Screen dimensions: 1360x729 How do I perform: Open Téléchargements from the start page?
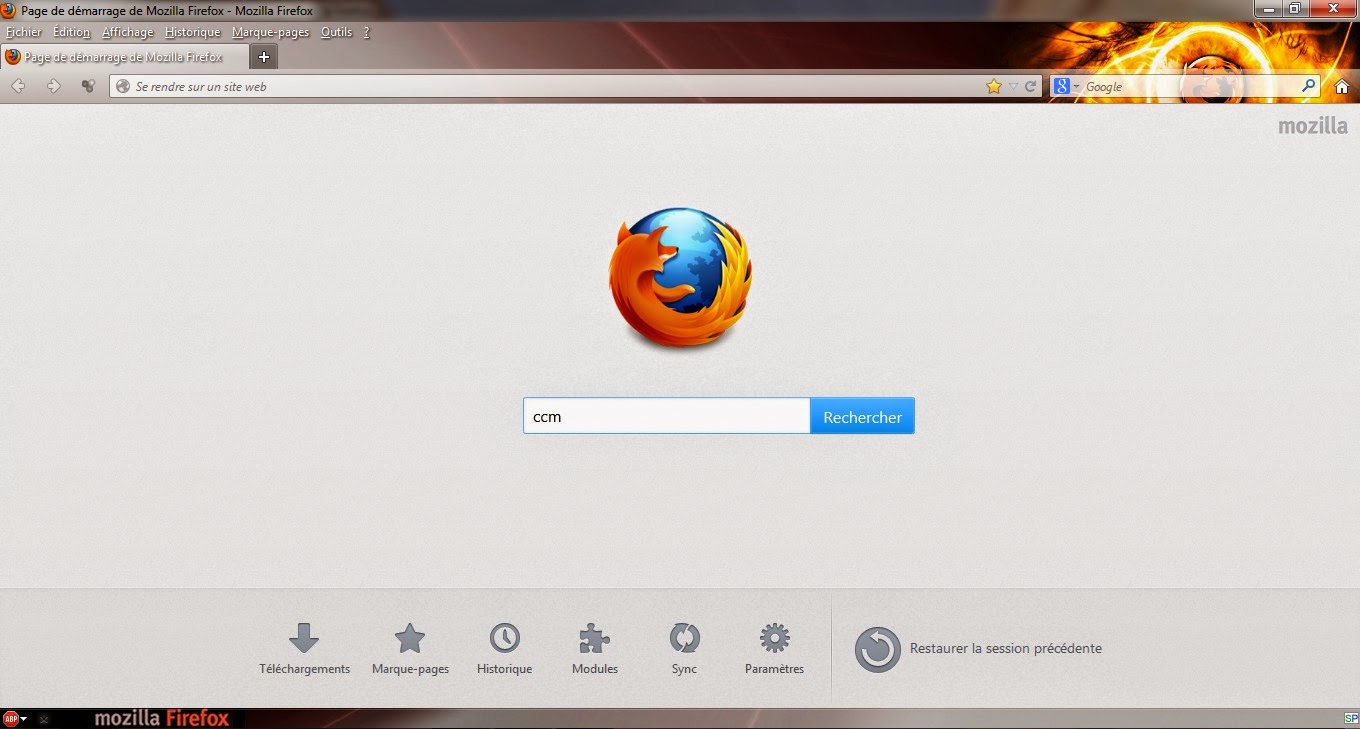304,649
